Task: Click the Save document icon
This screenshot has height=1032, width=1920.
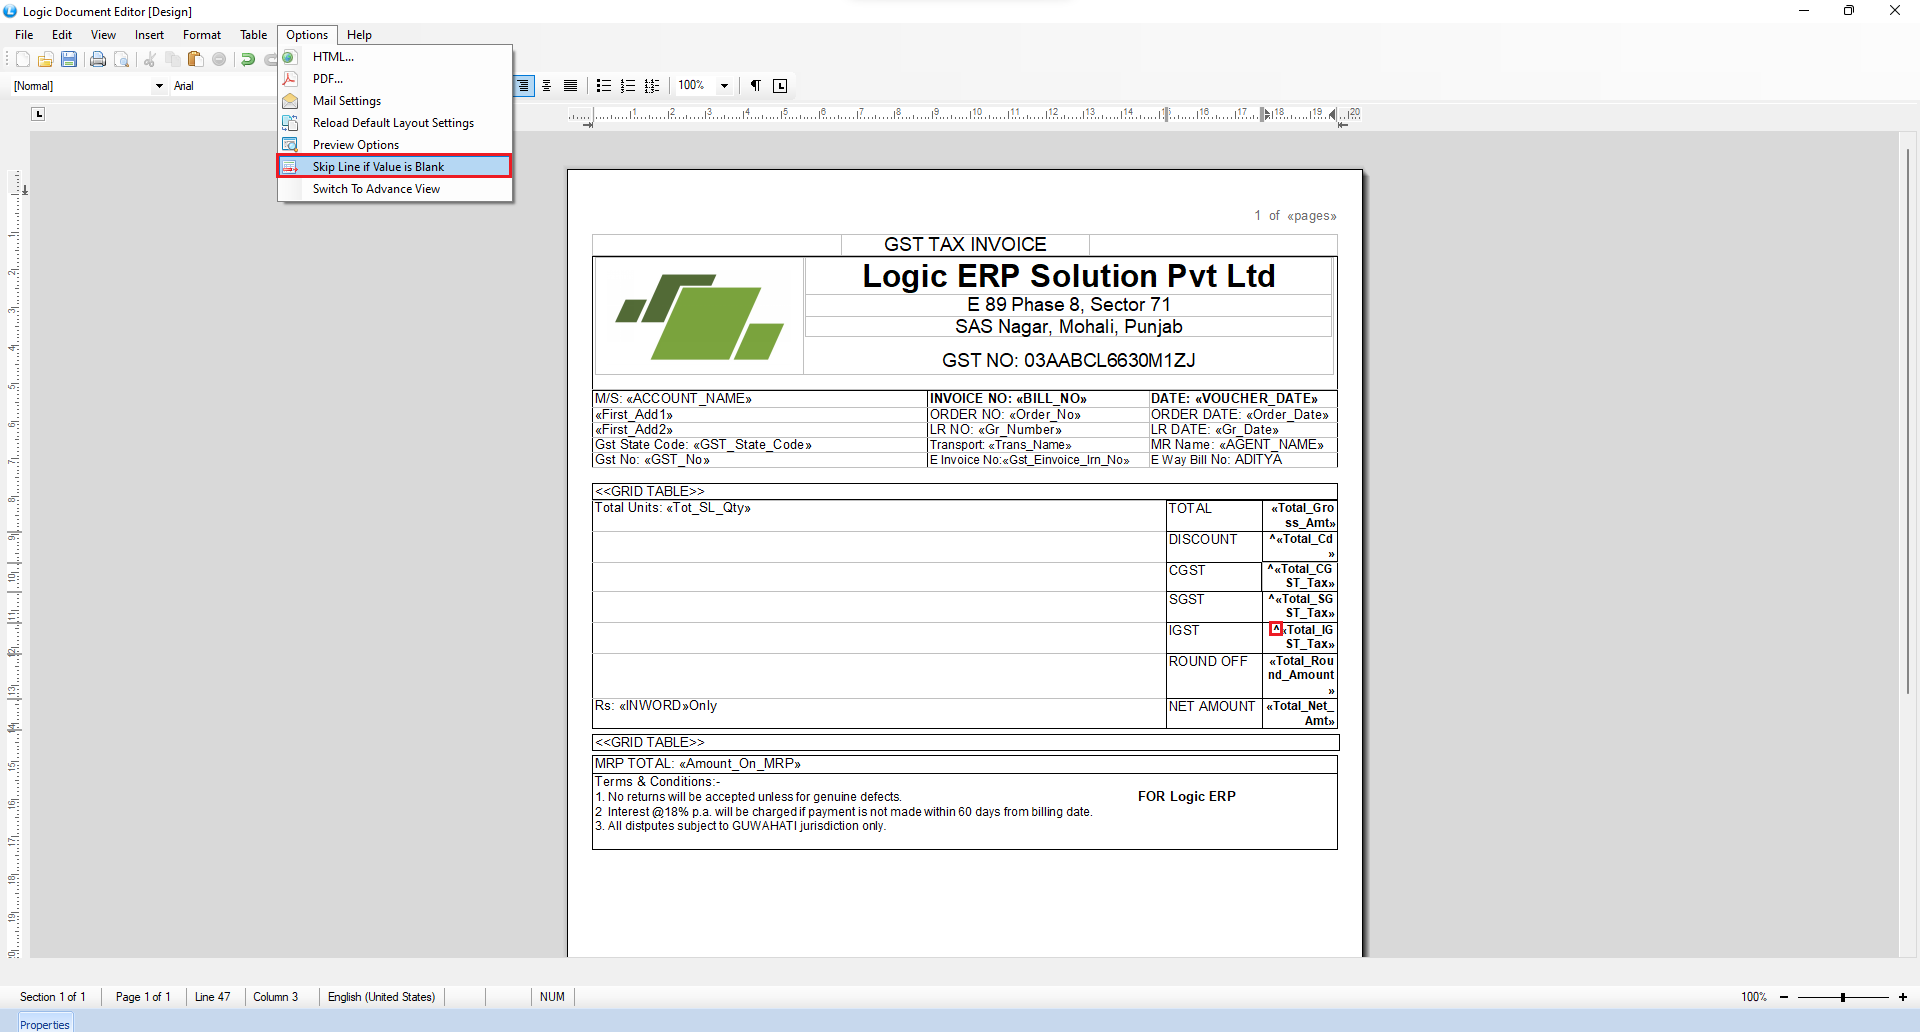Action: tap(69, 60)
